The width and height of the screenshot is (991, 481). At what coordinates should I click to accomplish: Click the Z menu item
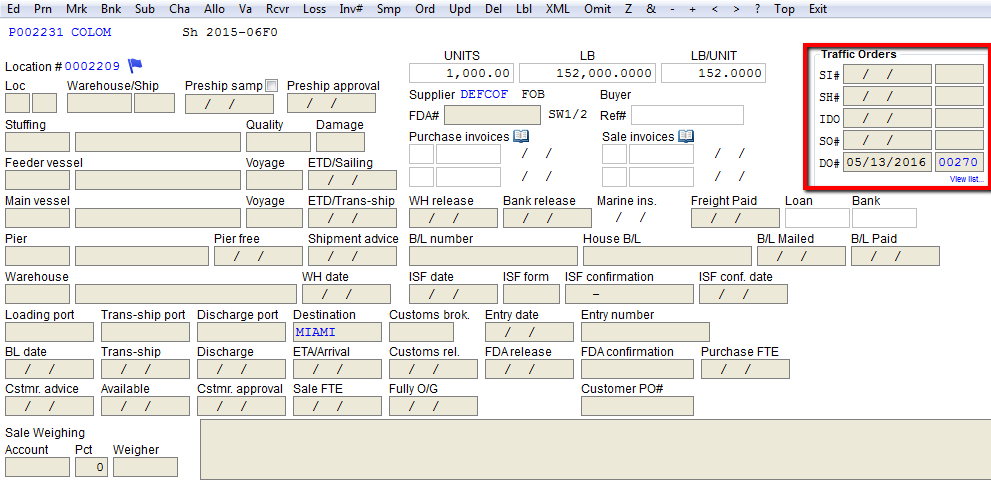[628, 9]
